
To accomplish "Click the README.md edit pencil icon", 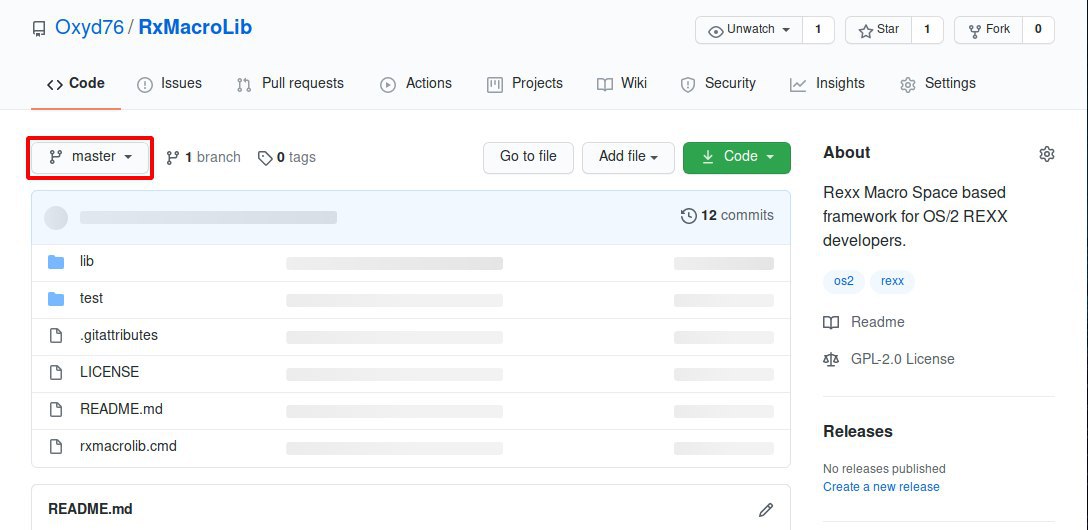I will 766,510.
